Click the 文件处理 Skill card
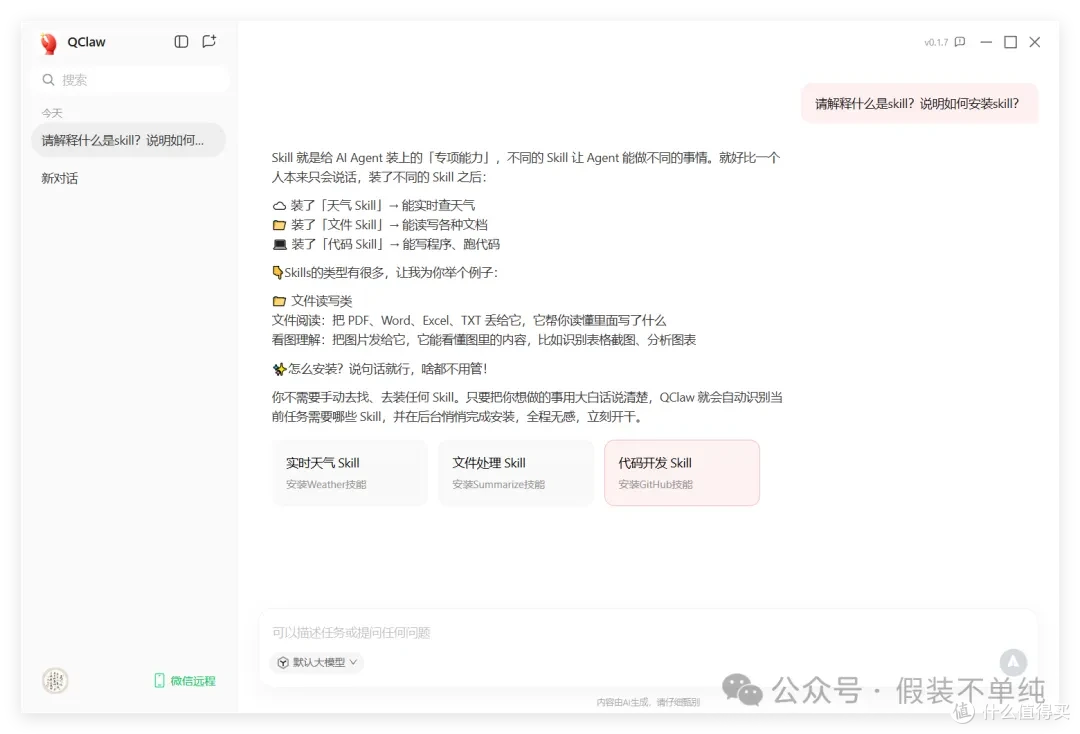The image size is (1080, 734). click(x=516, y=472)
